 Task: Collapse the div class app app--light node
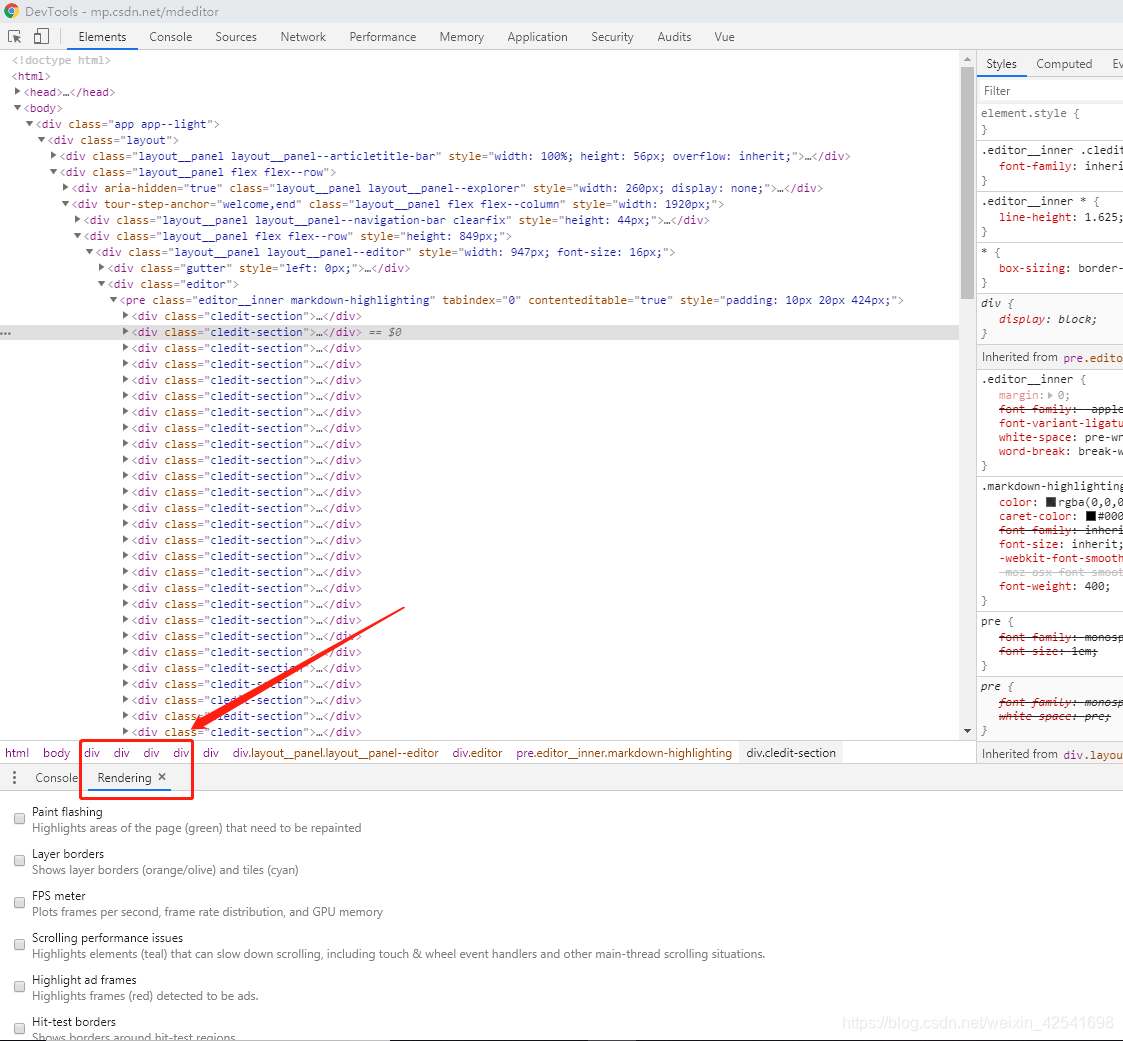pos(30,124)
